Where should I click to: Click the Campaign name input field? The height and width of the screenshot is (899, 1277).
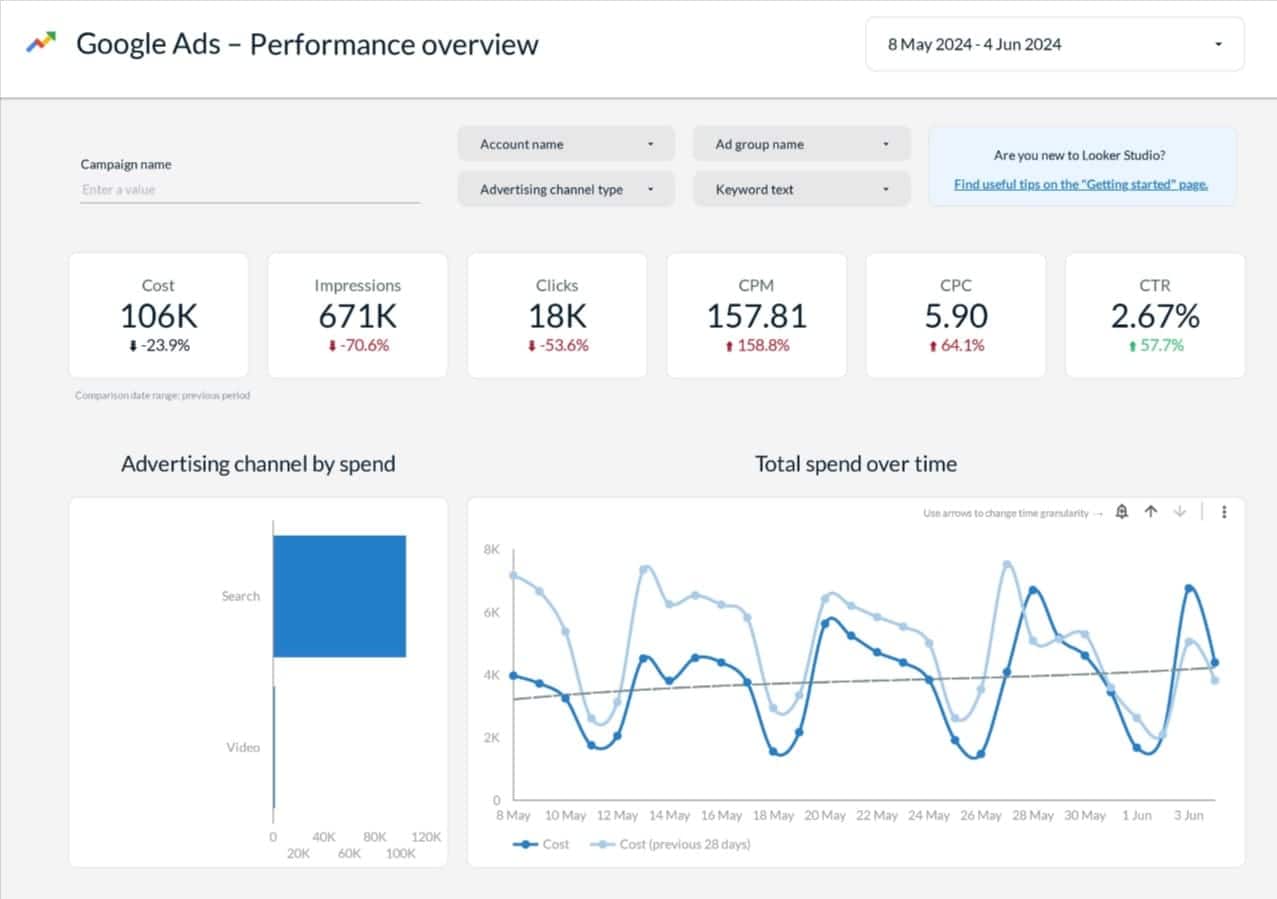coord(250,189)
